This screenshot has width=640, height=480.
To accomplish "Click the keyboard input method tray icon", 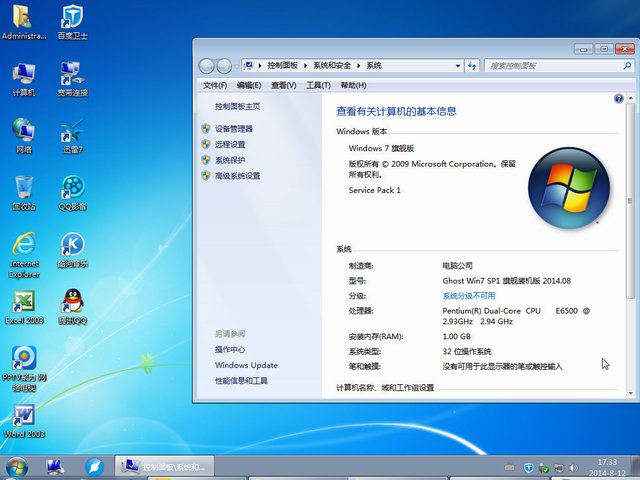I will pos(509,467).
